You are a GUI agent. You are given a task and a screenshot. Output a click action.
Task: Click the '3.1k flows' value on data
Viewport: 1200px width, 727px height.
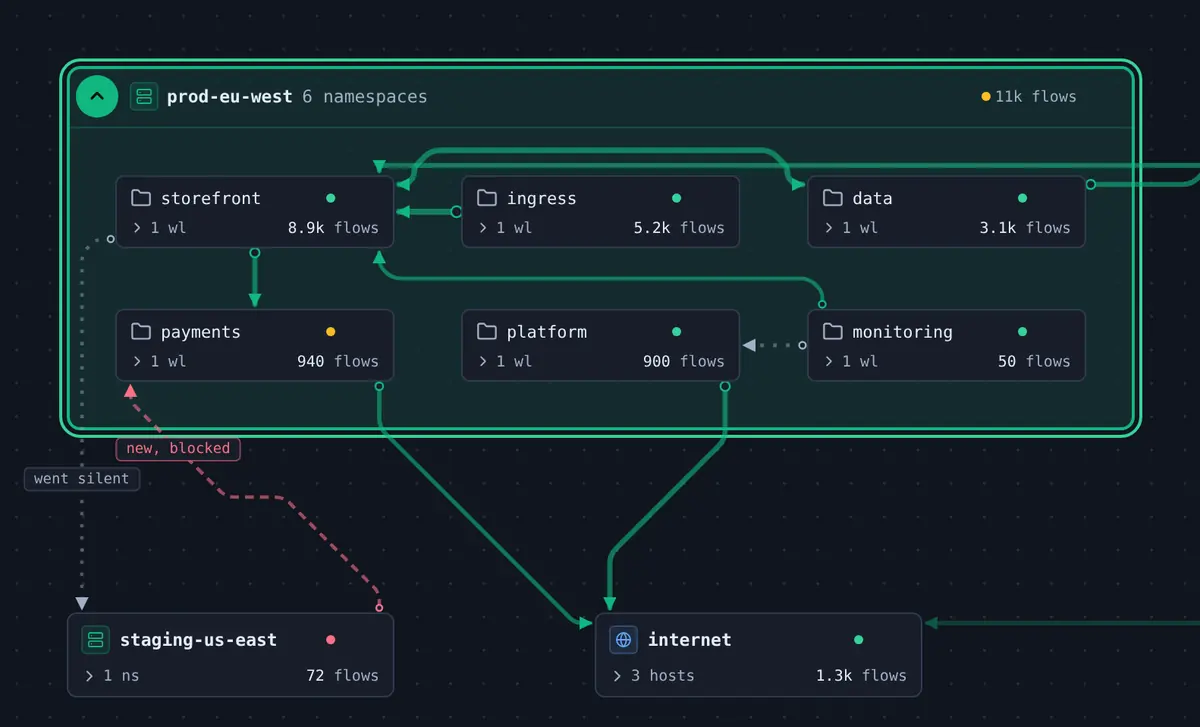(x=1025, y=228)
